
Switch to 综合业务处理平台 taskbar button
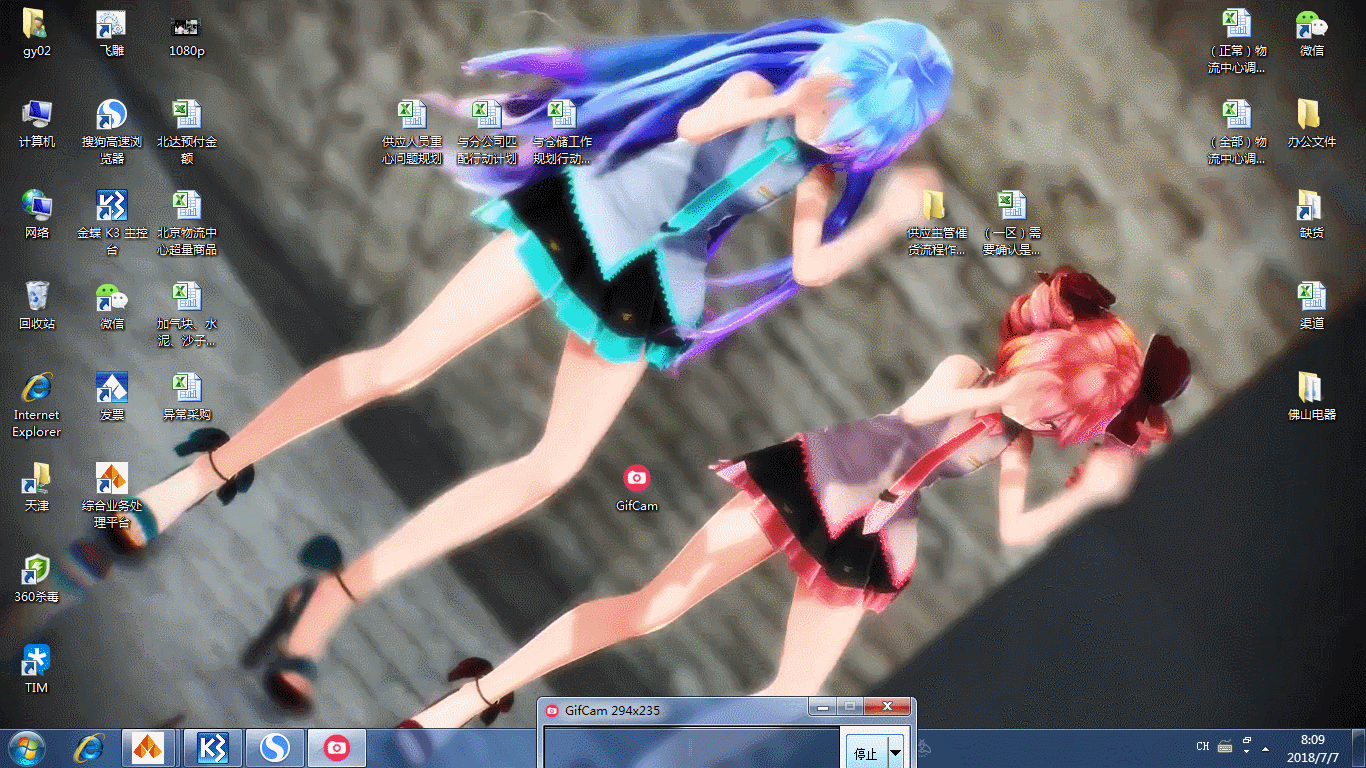pos(149,748)
